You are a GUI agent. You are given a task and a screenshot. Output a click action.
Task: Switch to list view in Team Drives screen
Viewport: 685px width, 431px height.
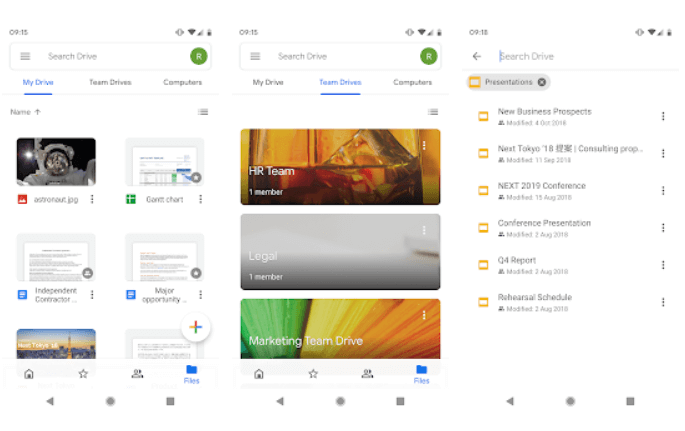(433, 112)
